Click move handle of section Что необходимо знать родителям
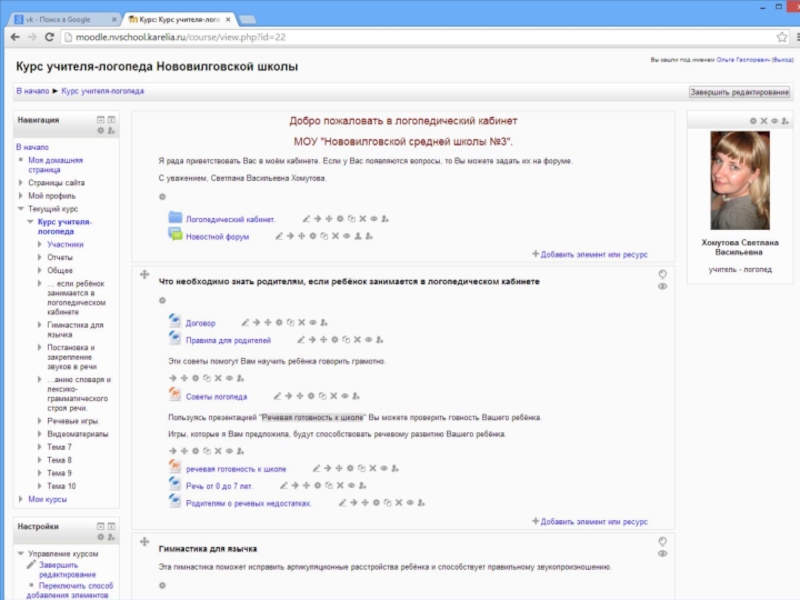This screenshot has width=800, height=600. [x=144, y=274]
